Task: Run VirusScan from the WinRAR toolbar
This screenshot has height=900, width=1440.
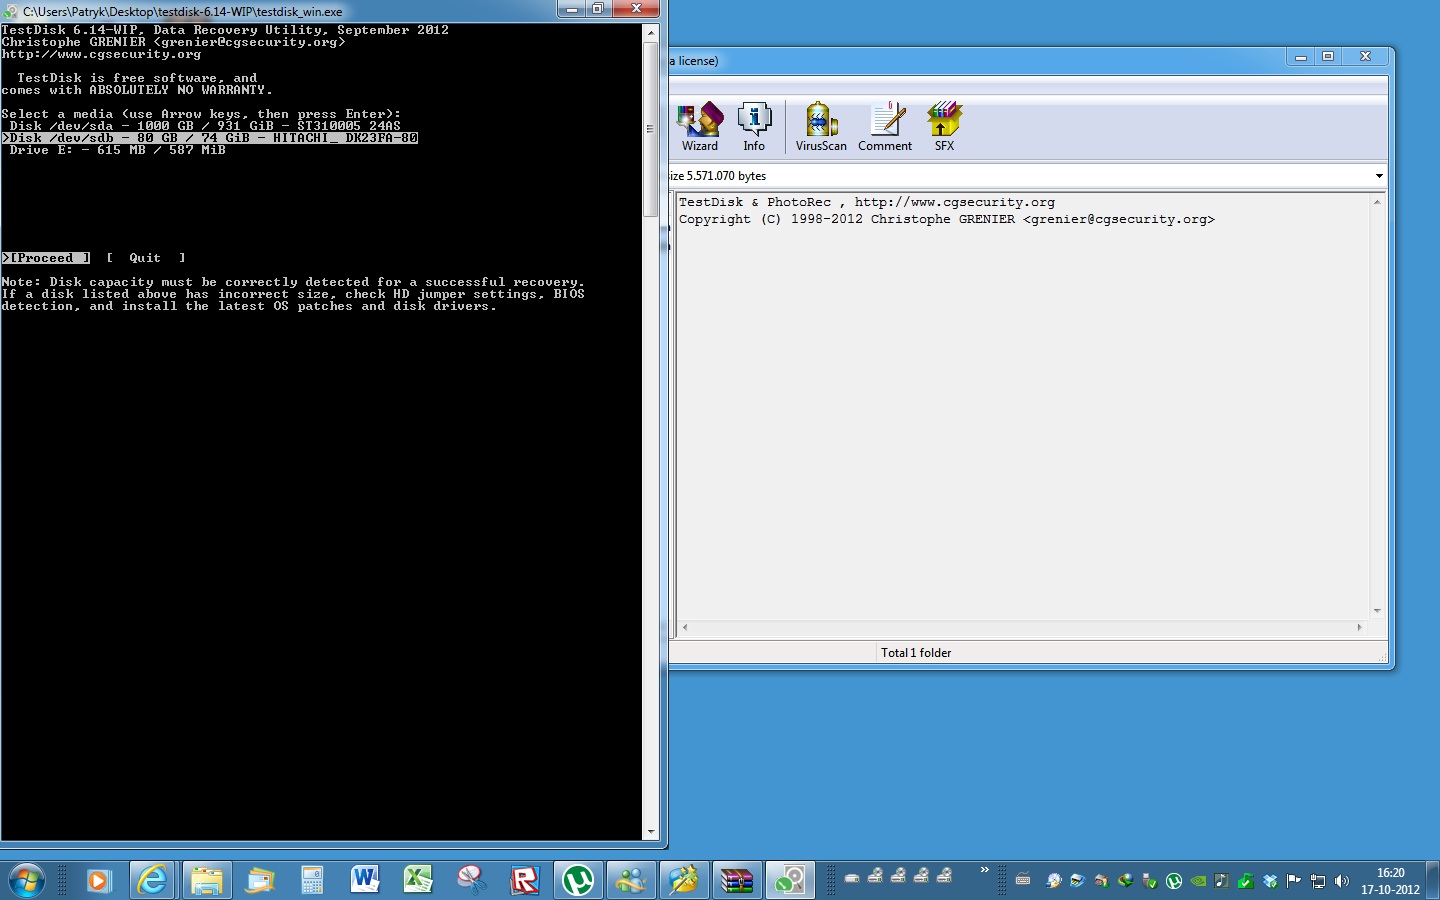Action: pyautogui.click(x=821, y=127)
